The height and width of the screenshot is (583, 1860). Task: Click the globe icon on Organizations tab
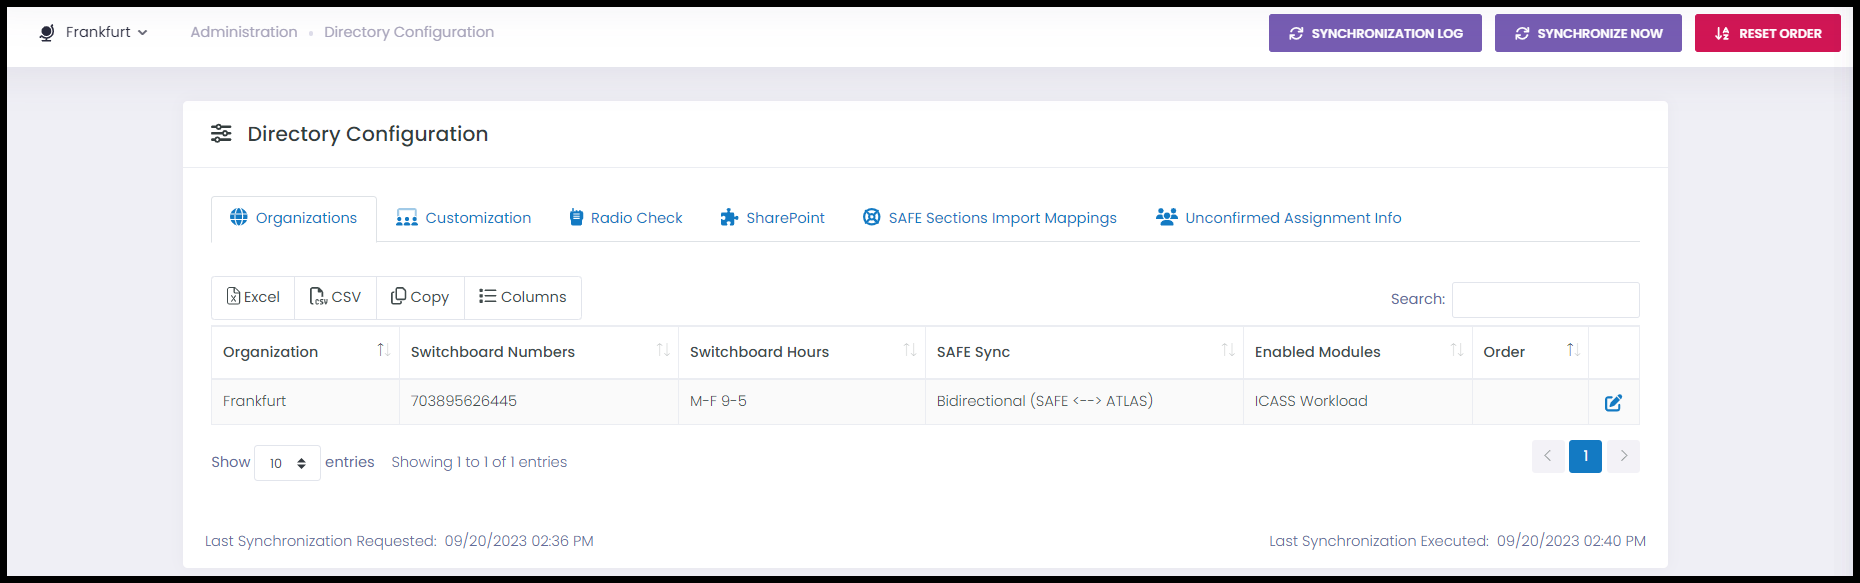[239, 217]
